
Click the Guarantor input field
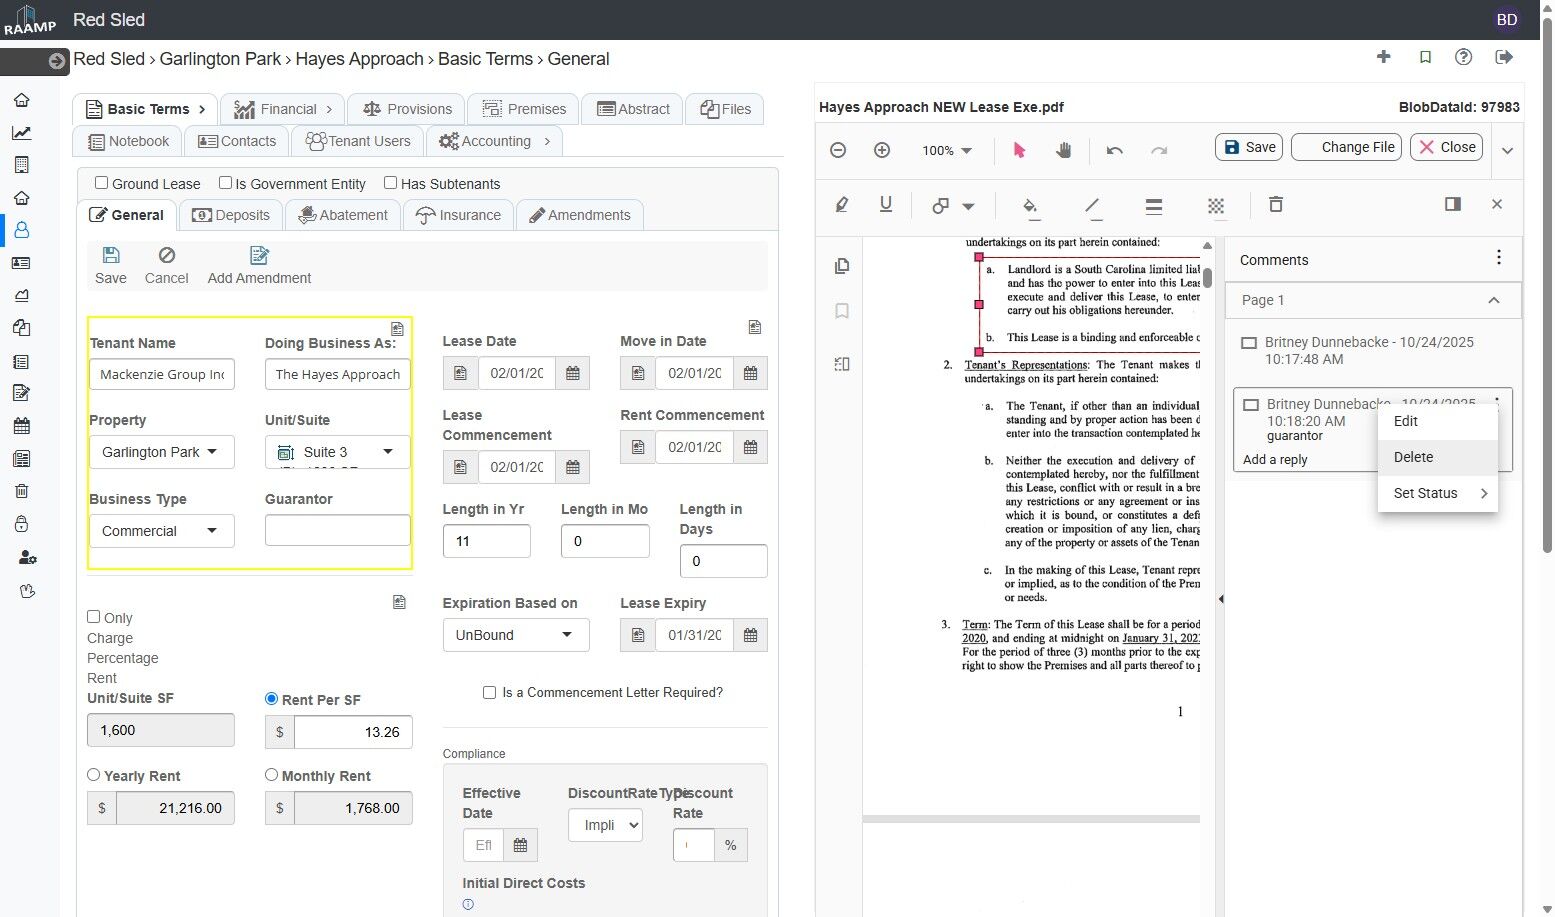(337, 530)
